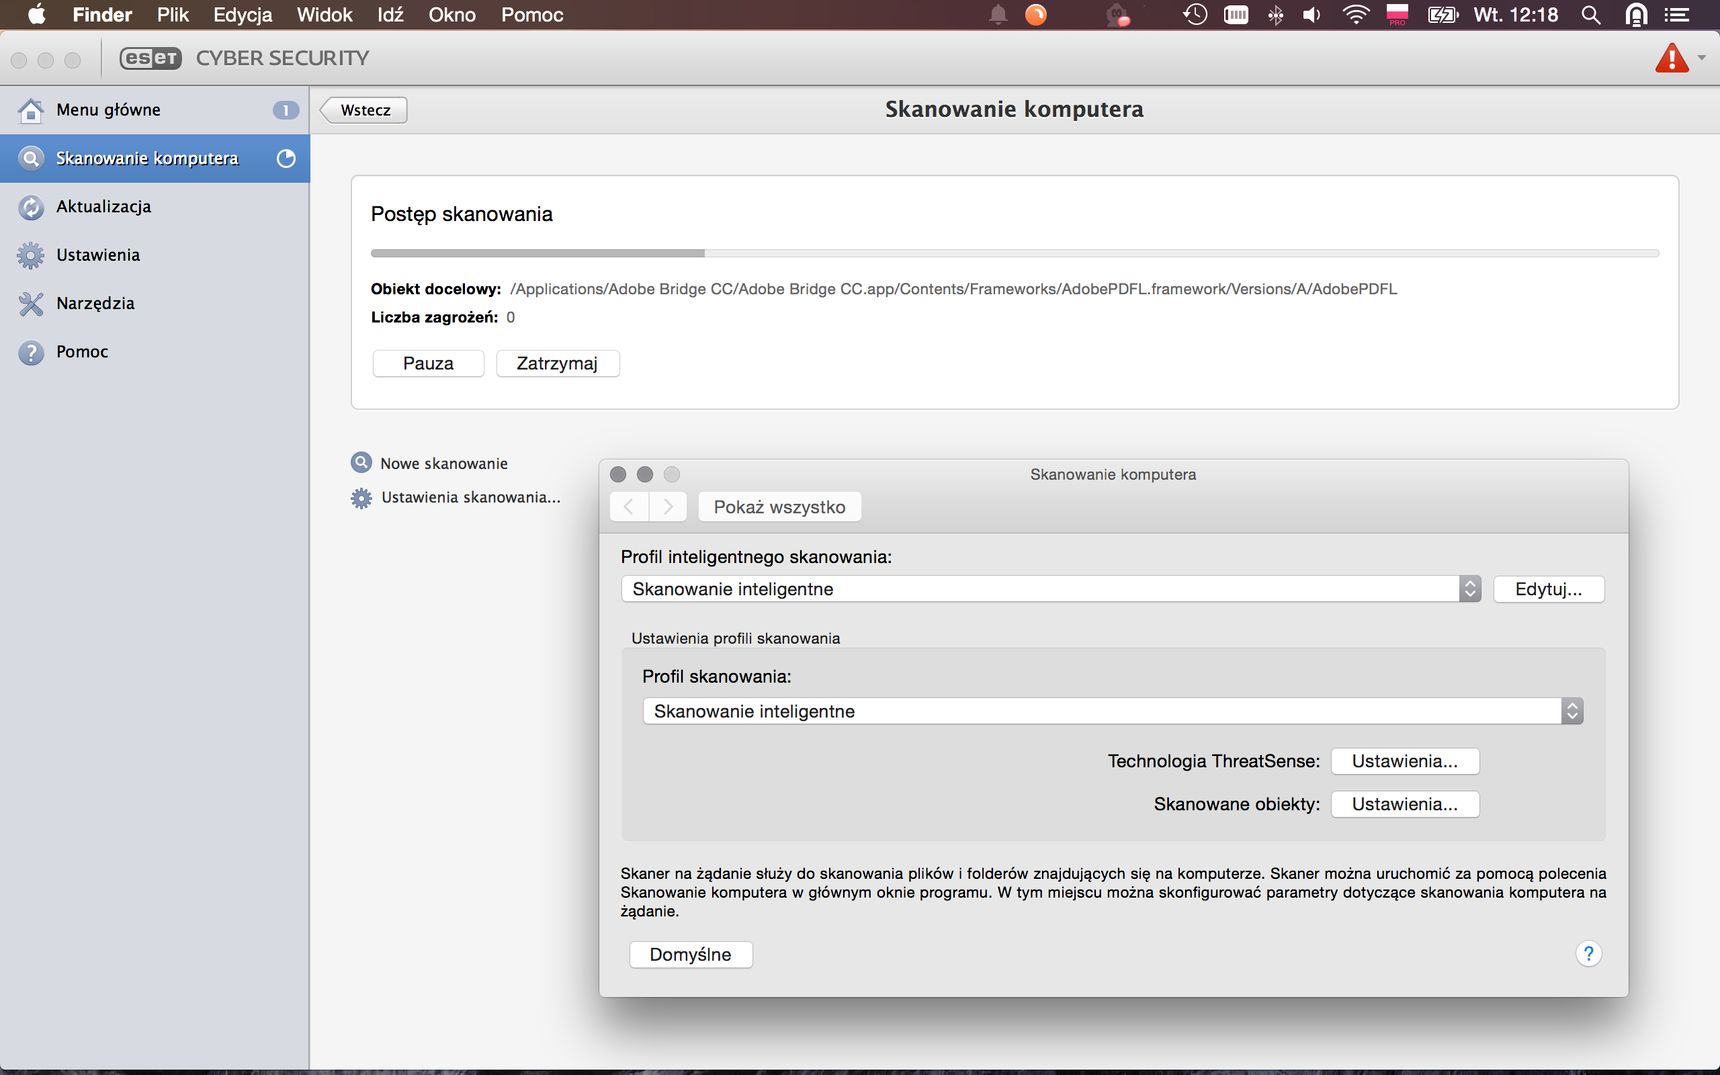1720x1075 pixels.
Task: Click the Ustawienia skanowania gear icon
Action: coord(361,498)
